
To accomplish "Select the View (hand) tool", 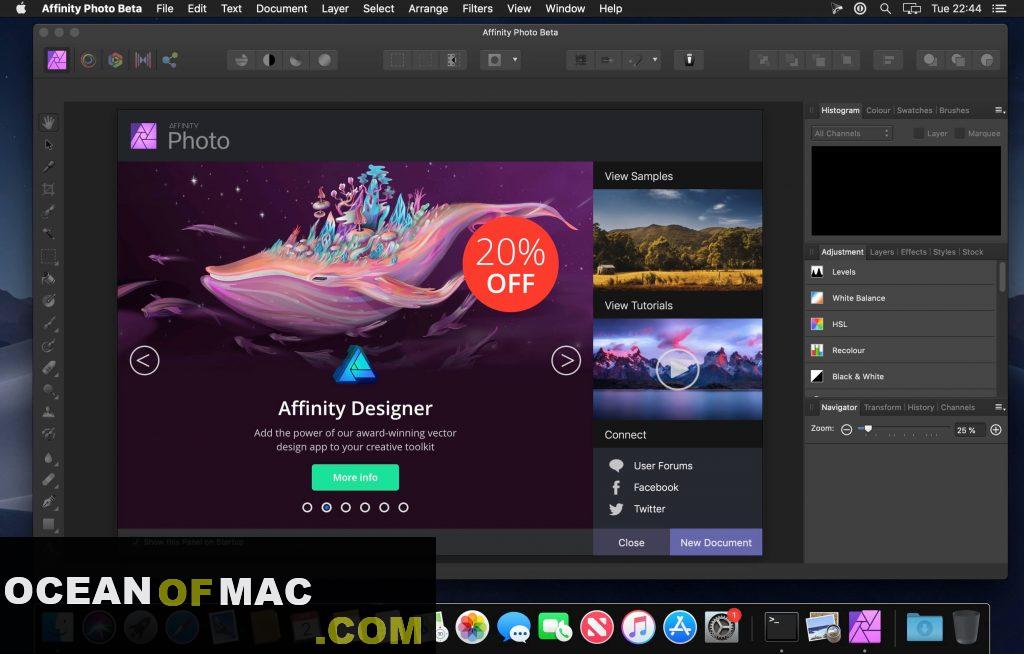I will (48, 122).
